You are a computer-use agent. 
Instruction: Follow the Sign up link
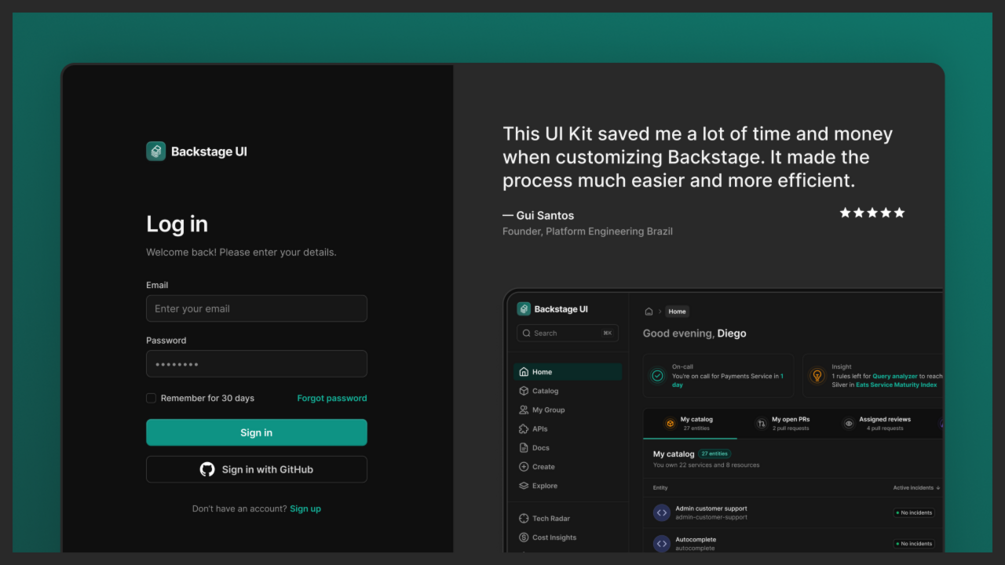click(x=305, y=509)
